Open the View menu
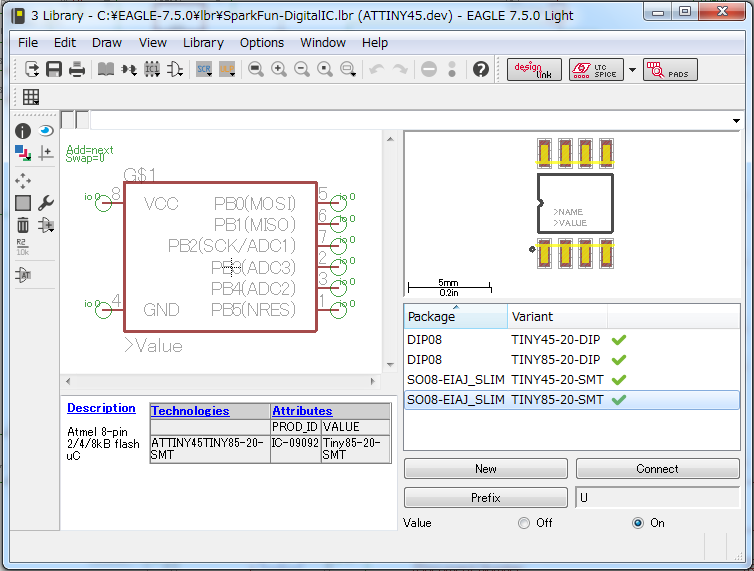Viewport: 754px width, 571px height. 153,43
